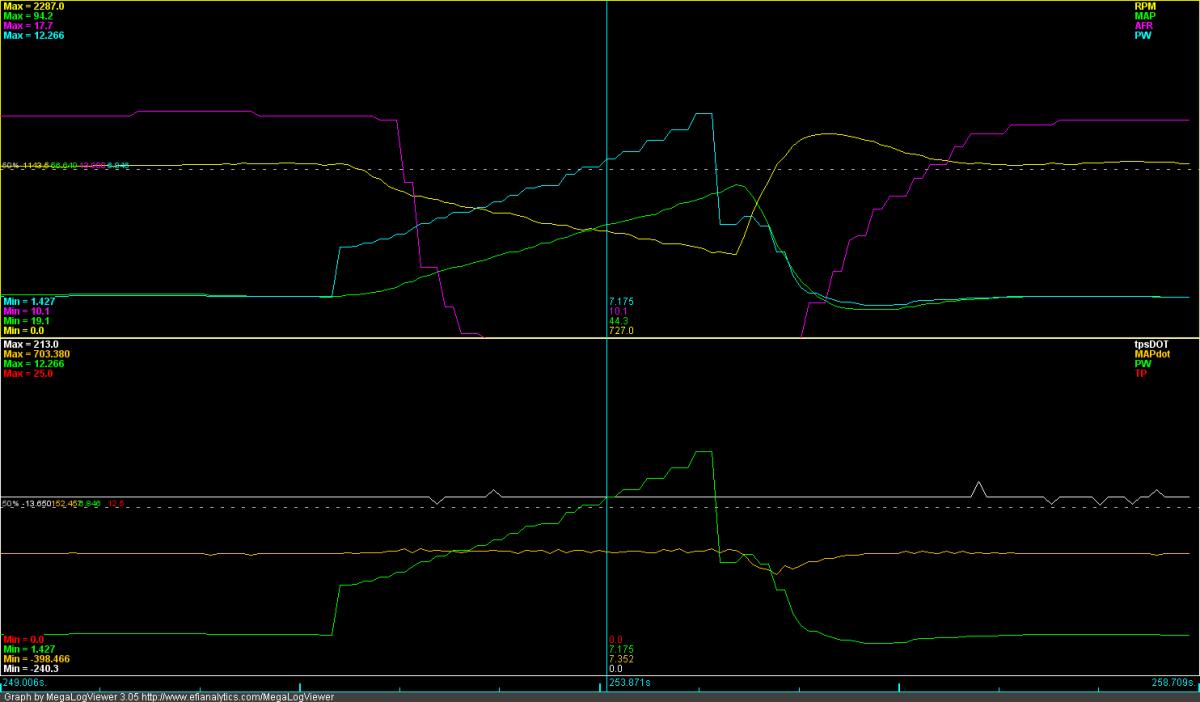Viewport: 1200px width, 702px height.
Task: Click the Max = 703.380 MAPdot readout
Action: (37, 353)
